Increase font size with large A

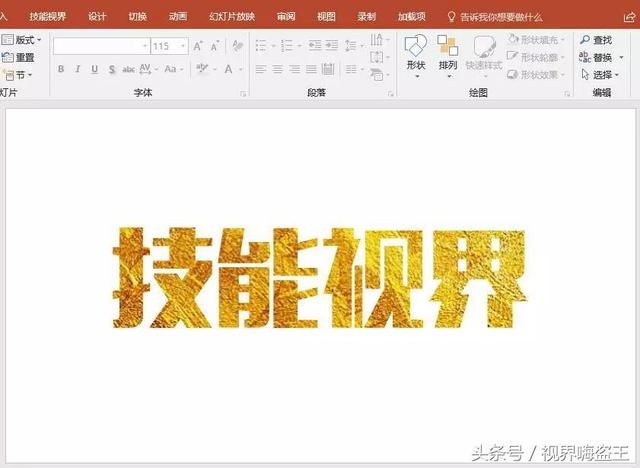[198, 46]
